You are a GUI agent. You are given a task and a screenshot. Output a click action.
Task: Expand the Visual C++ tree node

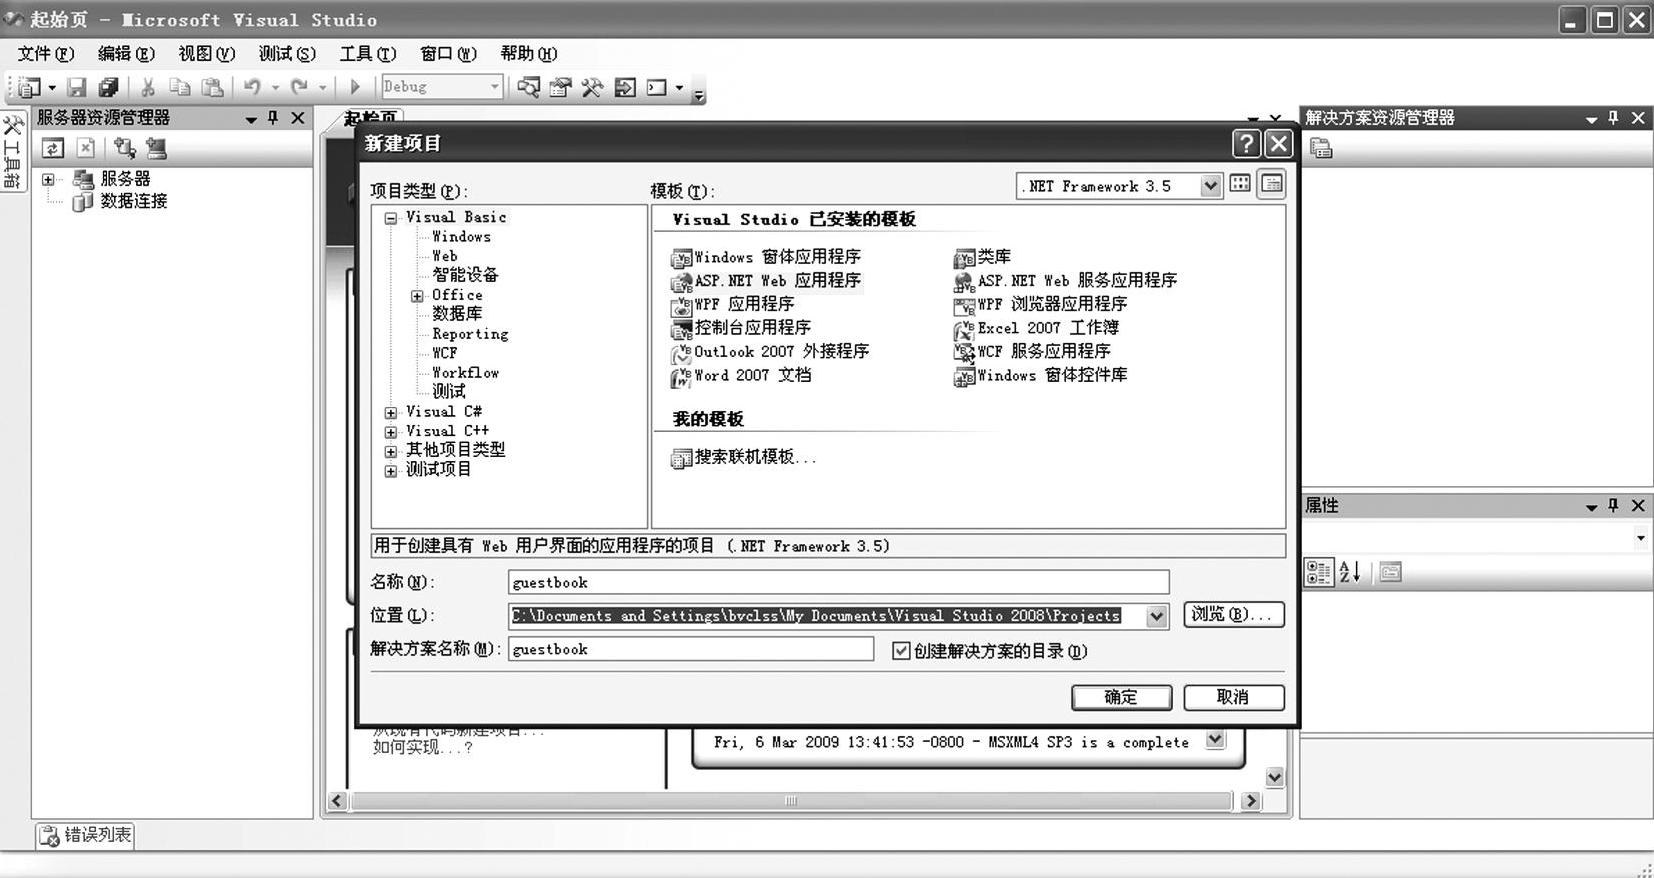point(391,432)
